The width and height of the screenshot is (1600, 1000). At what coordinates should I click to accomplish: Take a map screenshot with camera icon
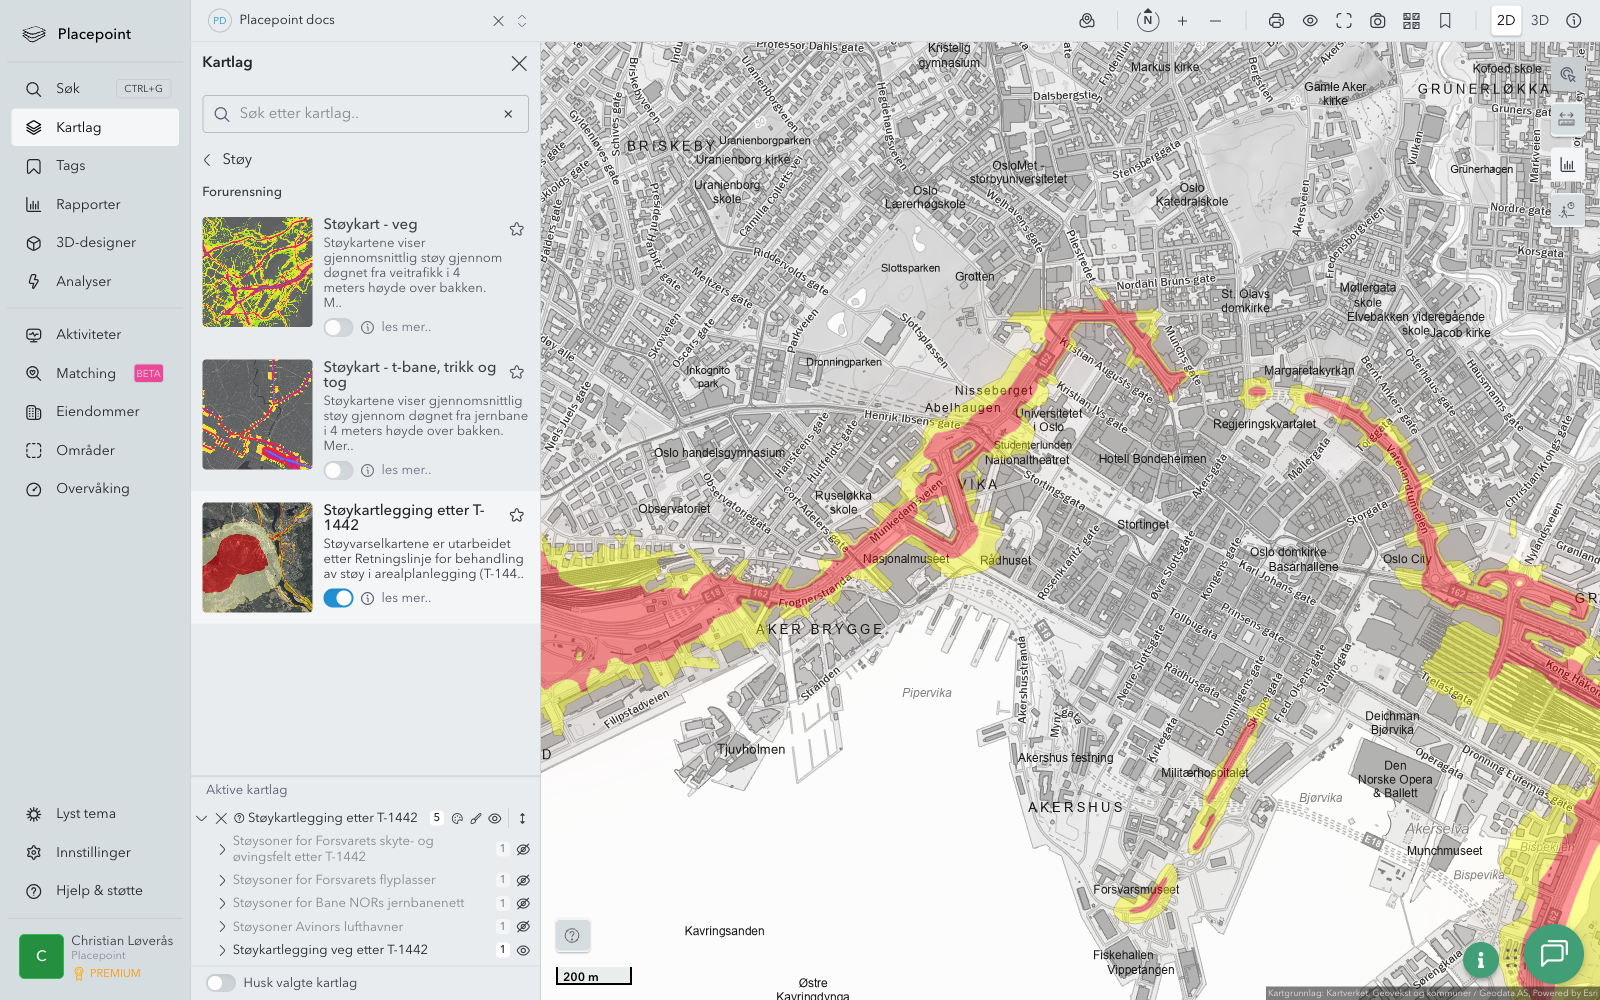pyautogui.click(x=1377, y=21)
